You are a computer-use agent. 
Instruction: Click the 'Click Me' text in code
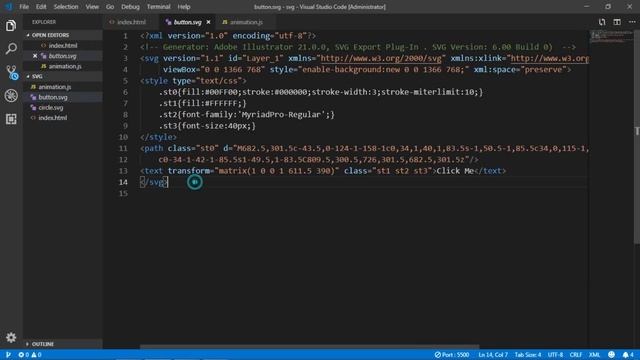(455, 171)
